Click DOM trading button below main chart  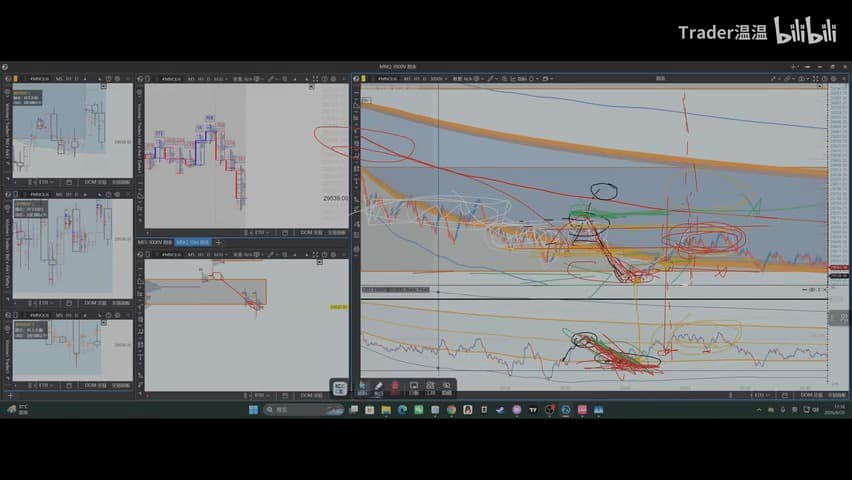[x=810, y=395]
